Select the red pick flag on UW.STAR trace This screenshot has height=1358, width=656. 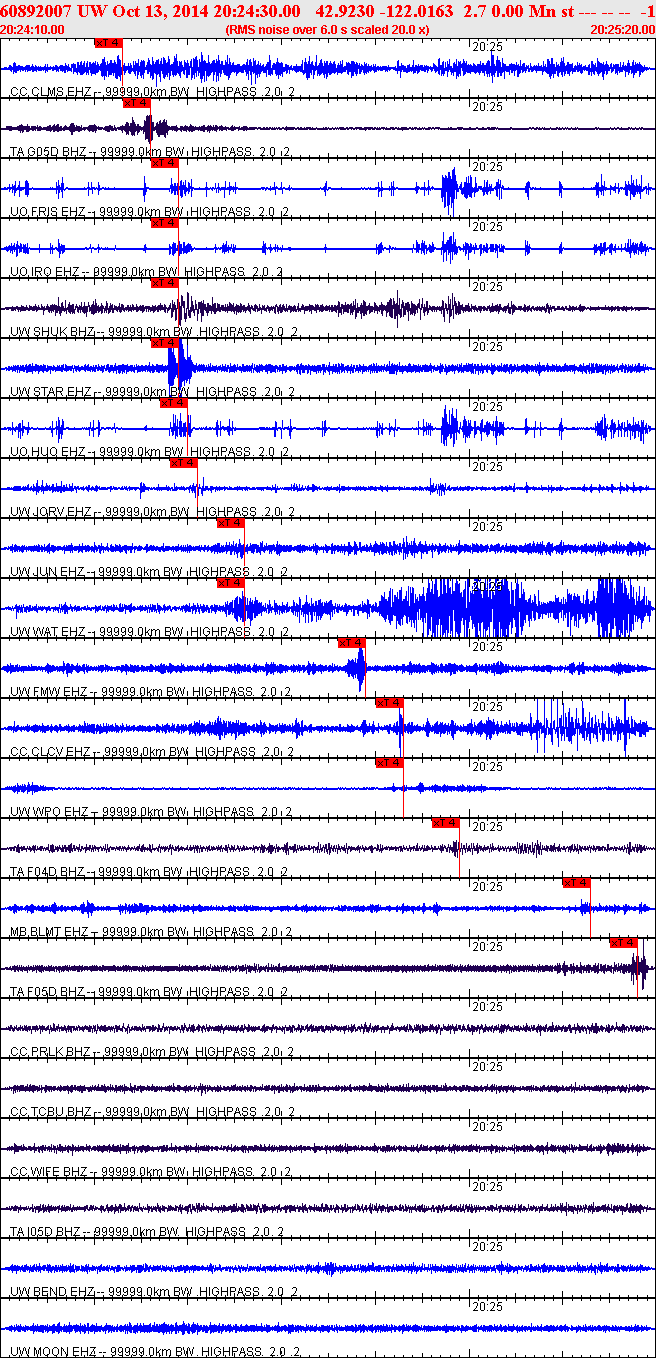pyautogui.click(x=164, y=343)
